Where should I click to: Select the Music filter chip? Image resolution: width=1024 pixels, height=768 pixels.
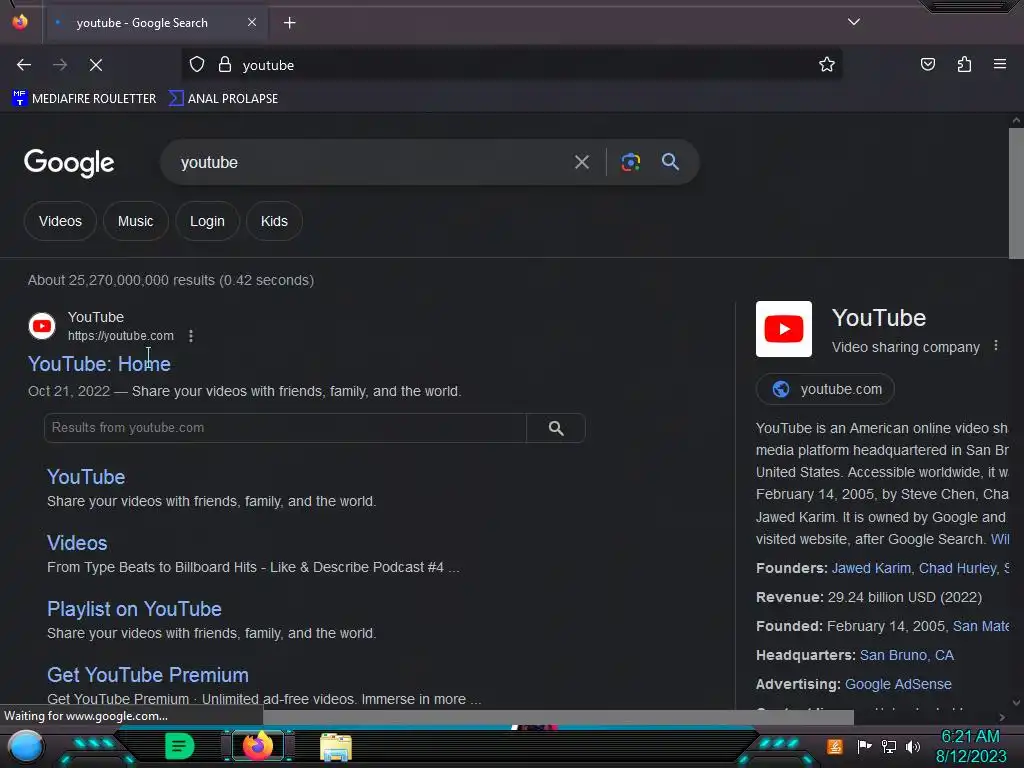(136, 221)
